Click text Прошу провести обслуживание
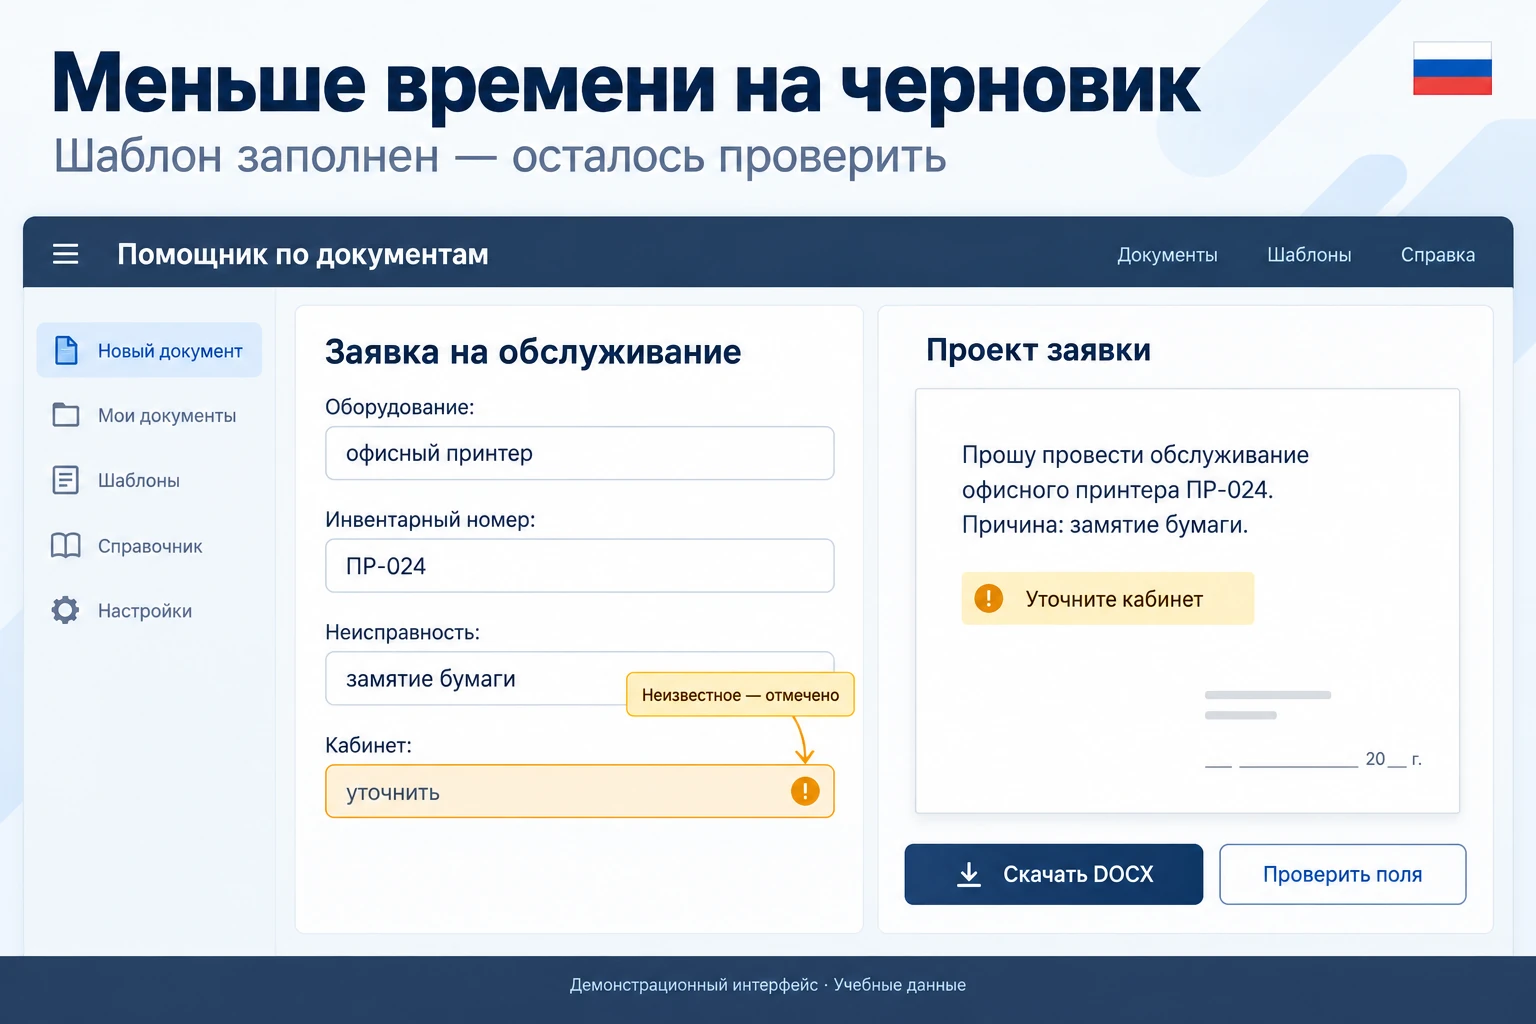The image size is (1536, 1024). (1135, 455)
